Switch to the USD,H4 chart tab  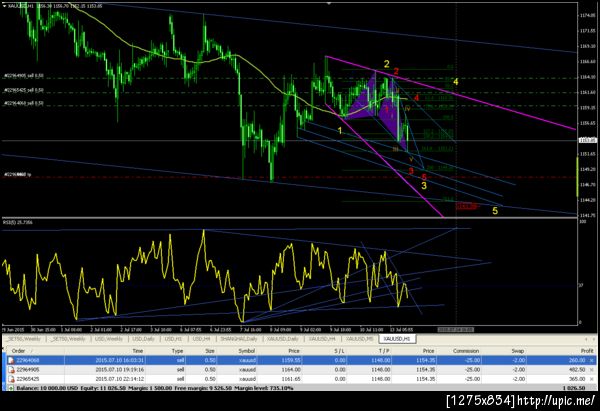(201, 339)
